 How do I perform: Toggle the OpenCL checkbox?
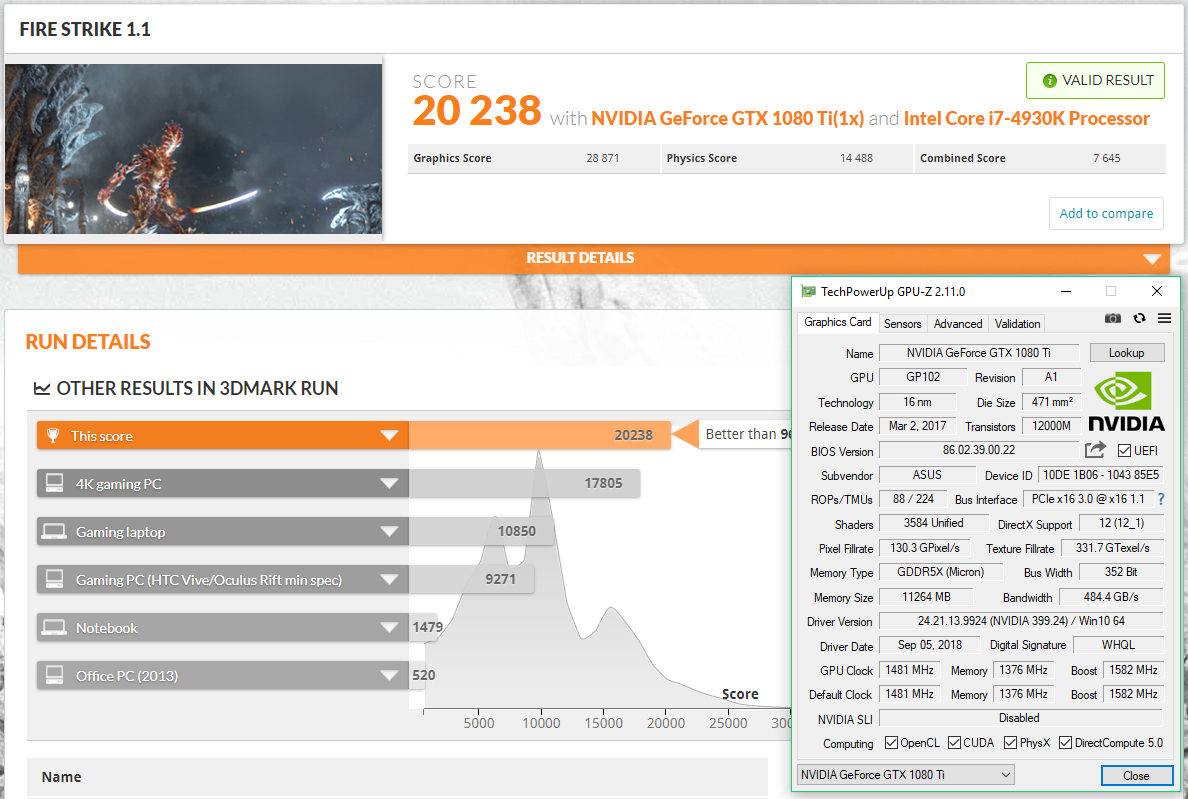point(891,743)
